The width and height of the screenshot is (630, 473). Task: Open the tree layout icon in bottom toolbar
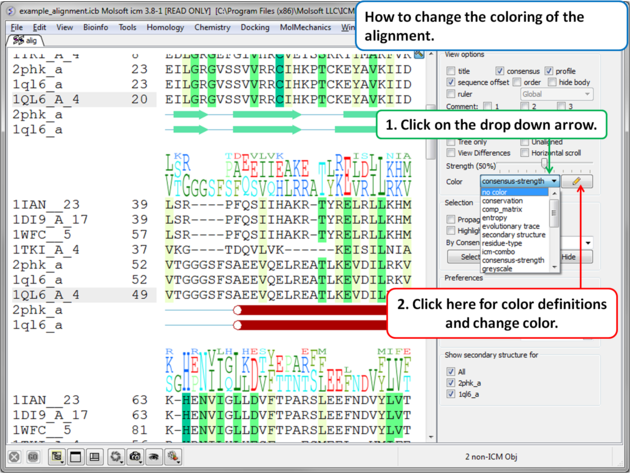57,457
